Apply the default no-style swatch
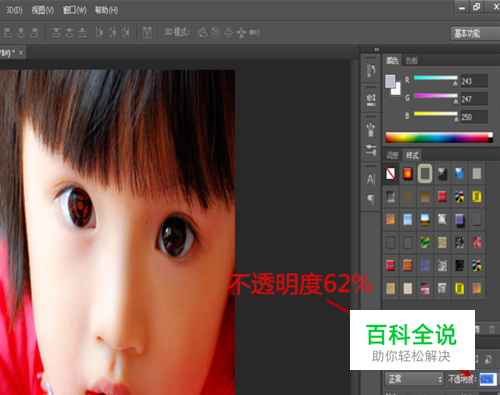500x395 pixels. coord(390,174)
